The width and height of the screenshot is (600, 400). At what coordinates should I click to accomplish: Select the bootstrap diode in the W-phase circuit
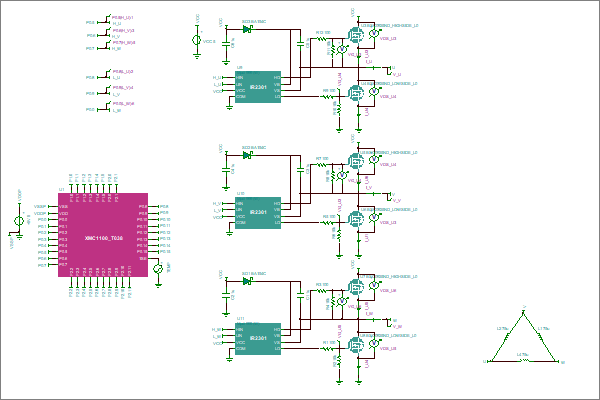click(248, 281)
